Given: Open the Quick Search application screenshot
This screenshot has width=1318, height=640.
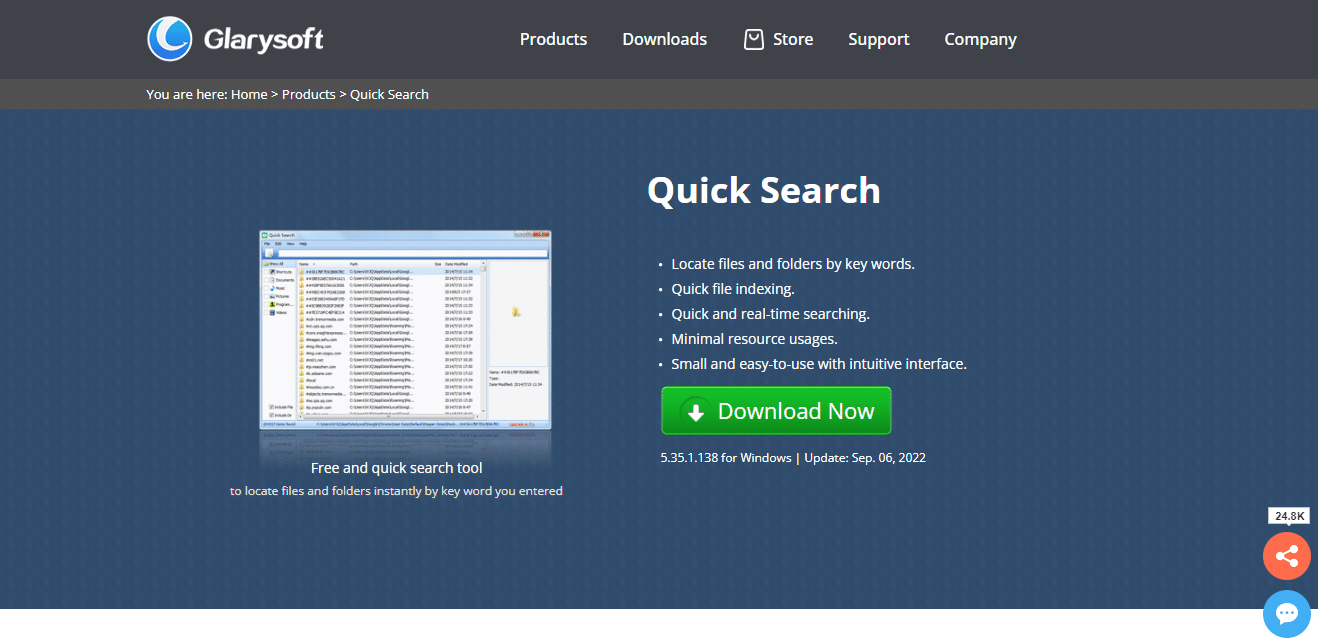Looking at the screenshot, I should click(405, 330).
